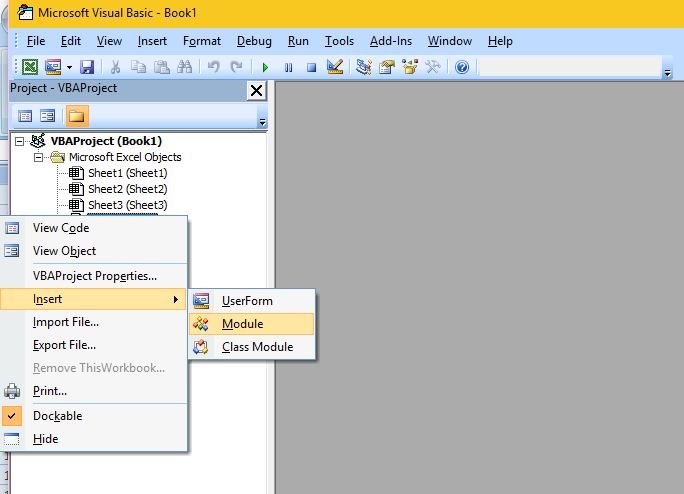
Task: Click the Break pause toolbar icon
Action: (x=288, y=67)
